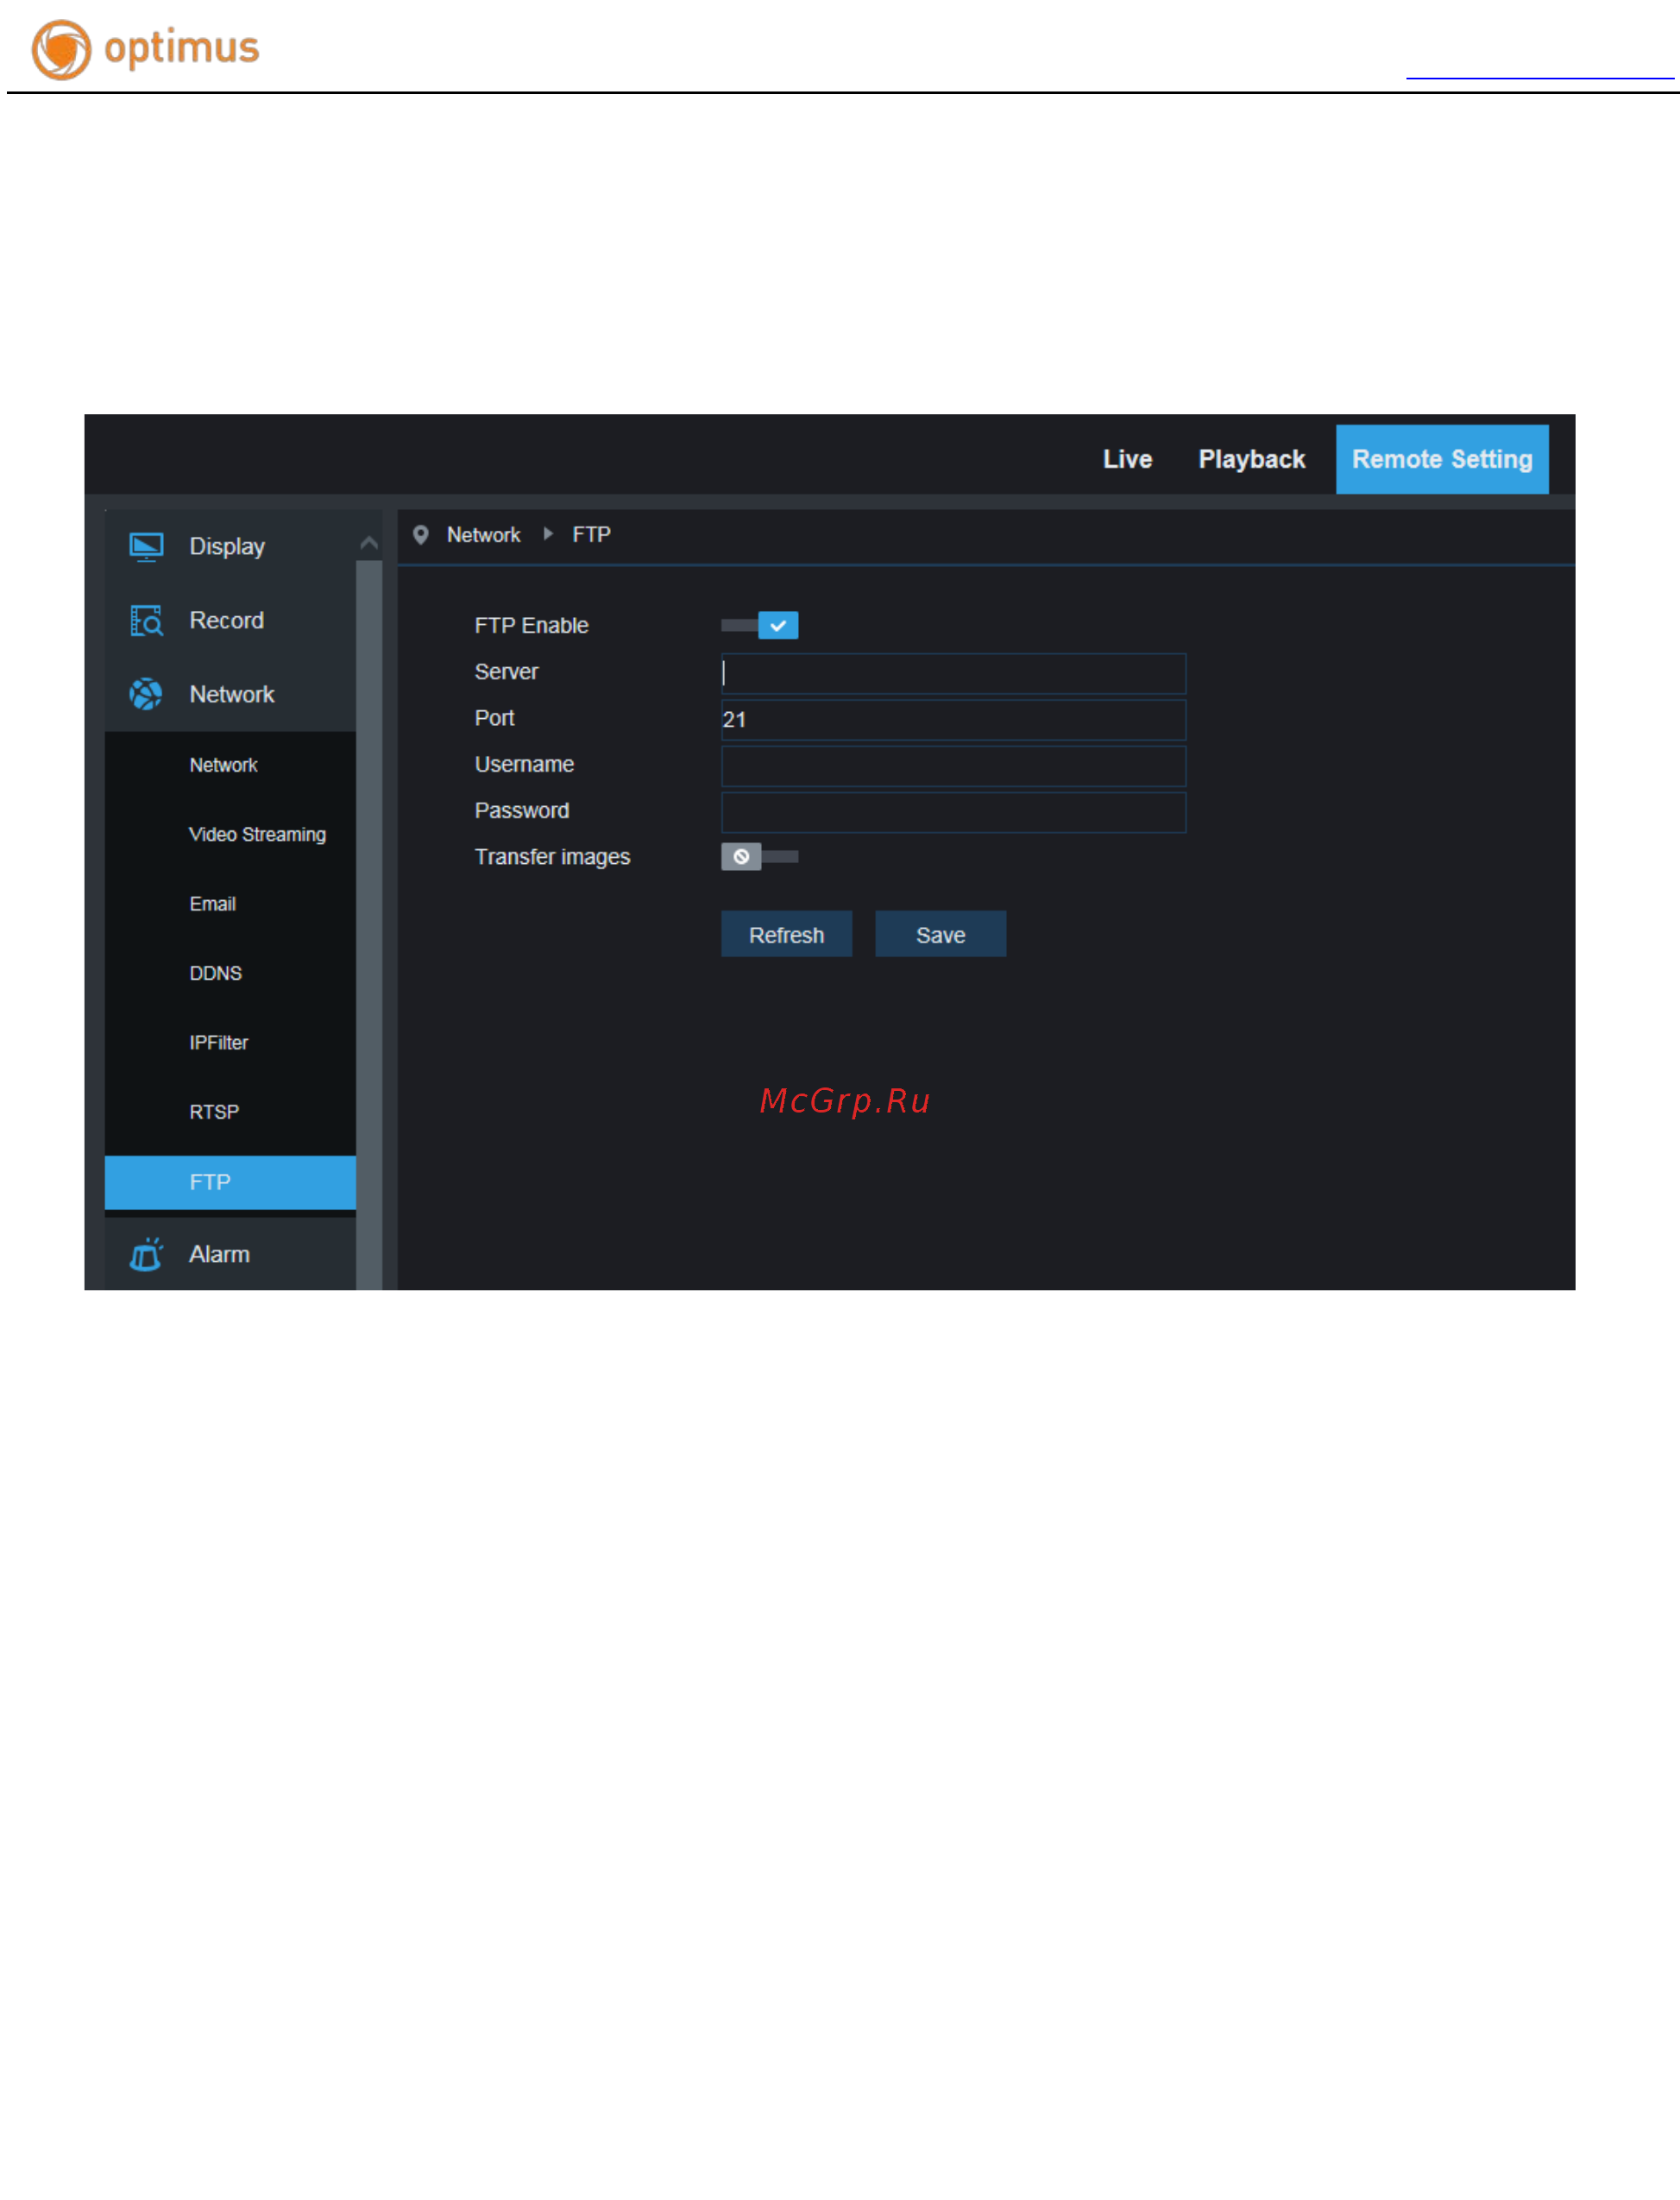1680x2200 pixels.
Task: Click the FTP breadcrumb label
Action: click(591, 535)
